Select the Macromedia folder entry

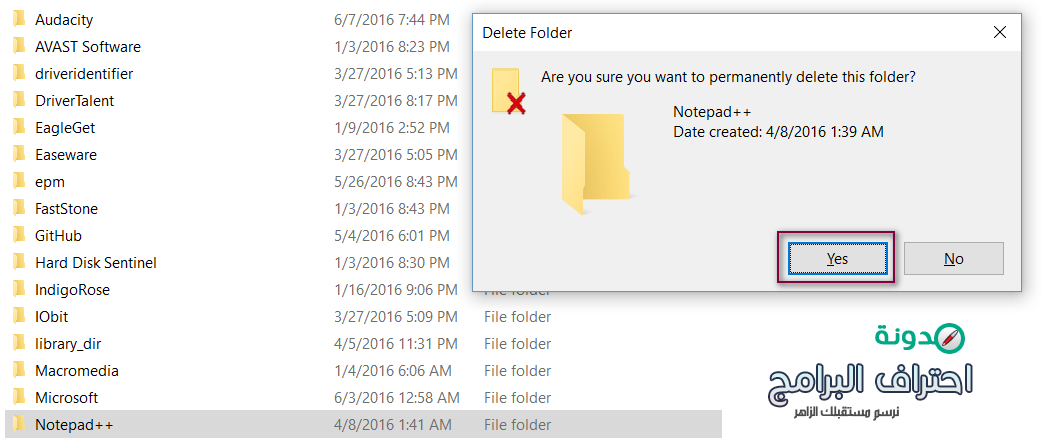click(77, 370)
